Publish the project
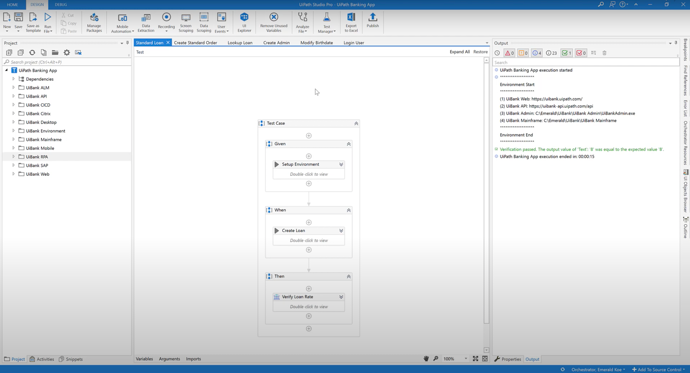This screenshot has height=373, width=690. [373, 21]
